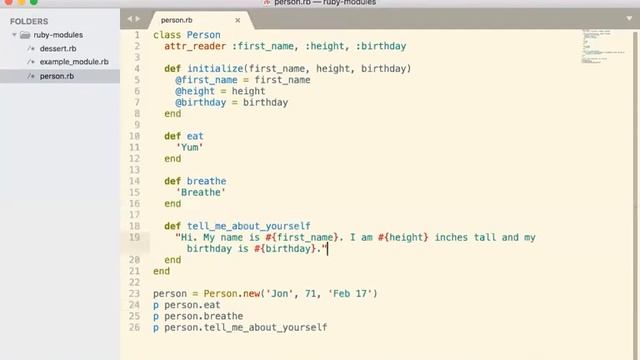Screen dimensions: 640x360
Task: Close the person.rb tab
Action: point(238,20)
